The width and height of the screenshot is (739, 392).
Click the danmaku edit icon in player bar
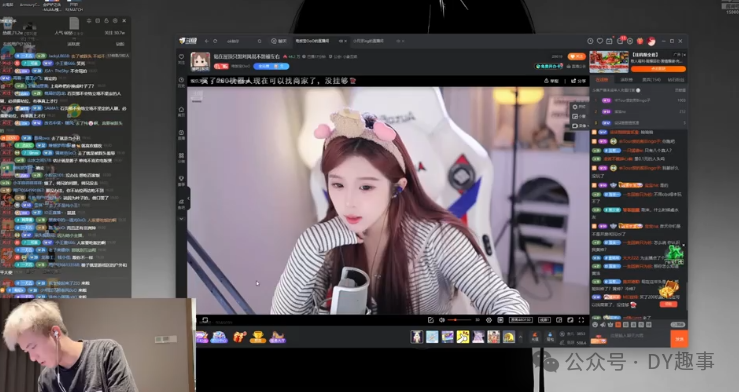click(430, 320)
